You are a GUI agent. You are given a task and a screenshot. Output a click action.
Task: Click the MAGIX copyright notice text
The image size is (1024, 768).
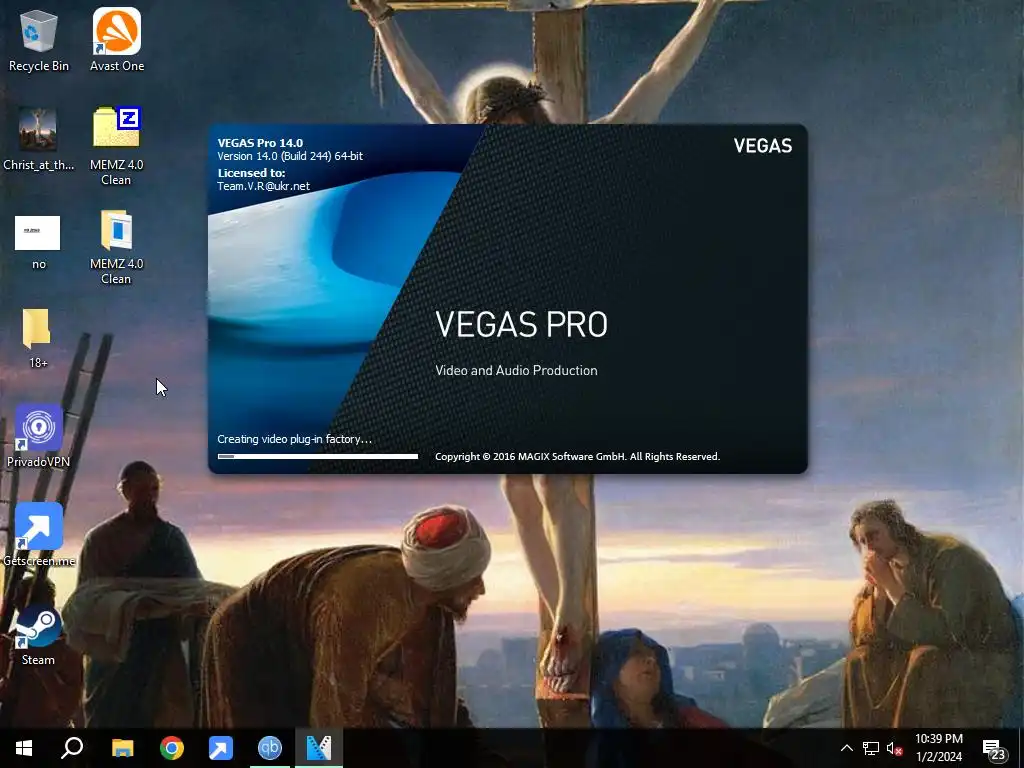[577, 456]
